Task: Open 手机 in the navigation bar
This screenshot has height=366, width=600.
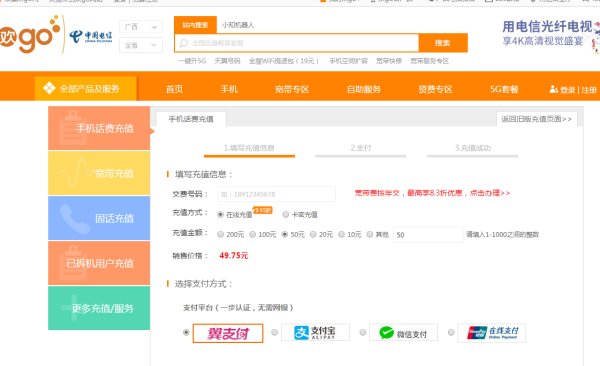Action: click(229, 89)
